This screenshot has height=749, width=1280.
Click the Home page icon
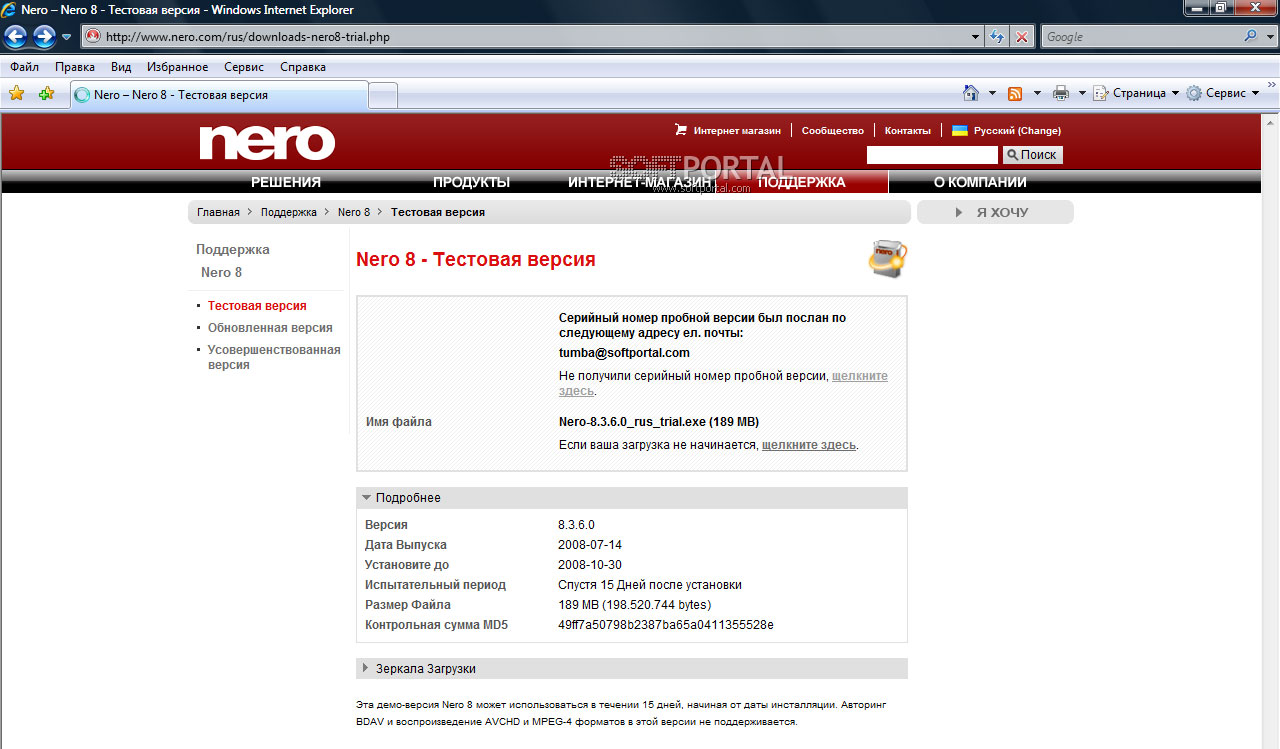[970, 93]
